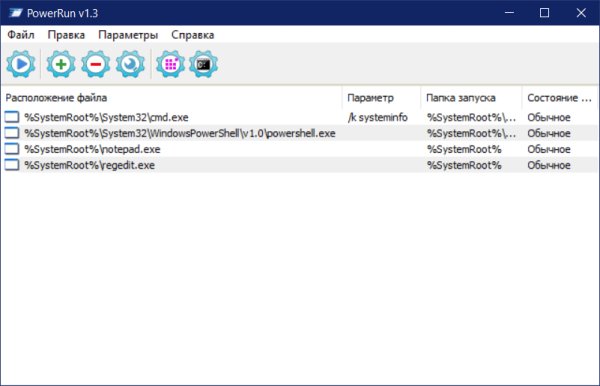
Task: Select the %SystemRoot%\System32\cmd.exe entry
Action: click(106, 117)
